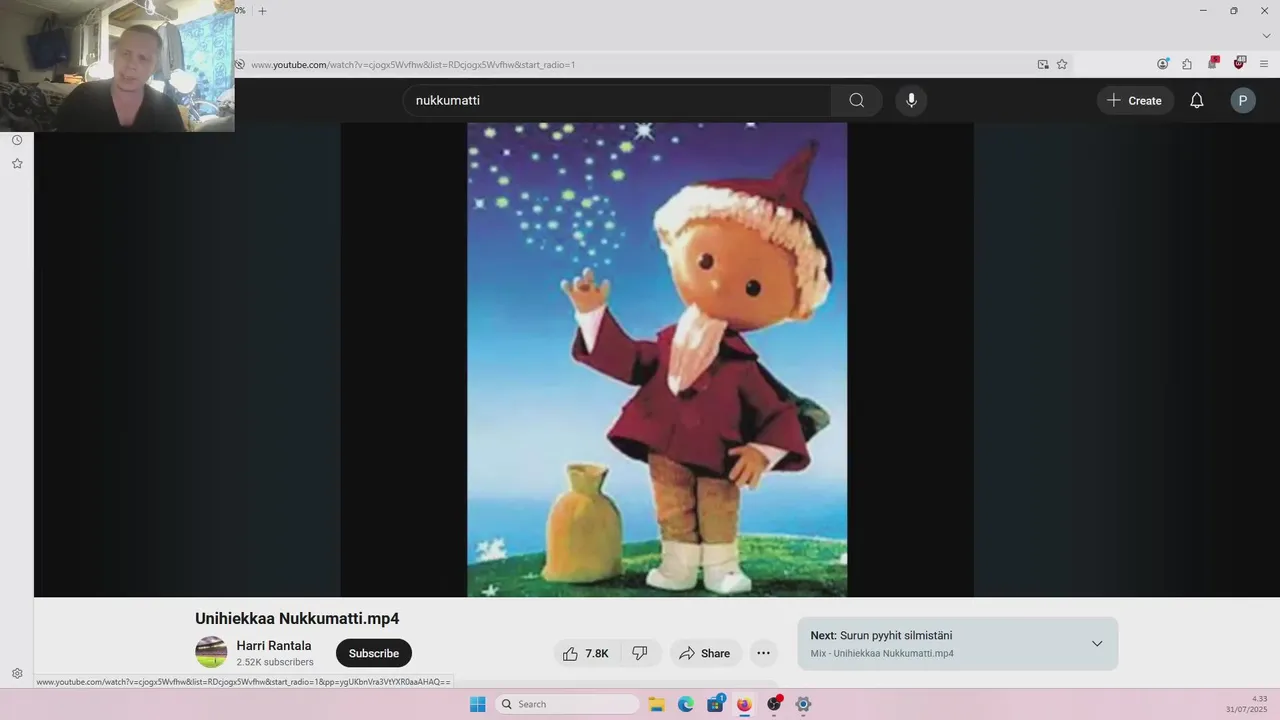Click the Nukkumatti video player image
The image size is (1280, 720).
click(657, 360)
